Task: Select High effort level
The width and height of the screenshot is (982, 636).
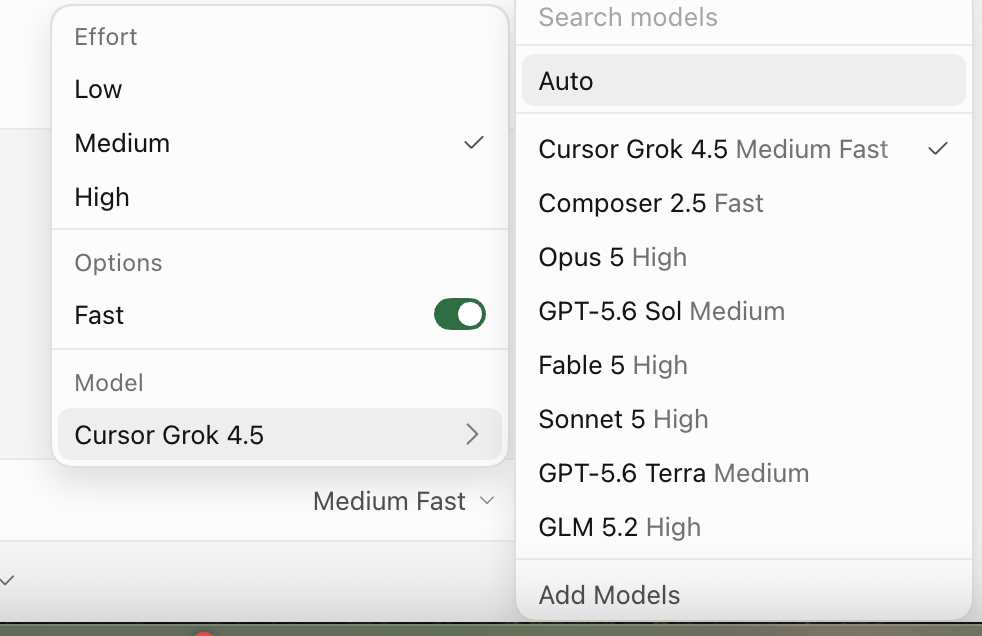Action: coord(279,197)
